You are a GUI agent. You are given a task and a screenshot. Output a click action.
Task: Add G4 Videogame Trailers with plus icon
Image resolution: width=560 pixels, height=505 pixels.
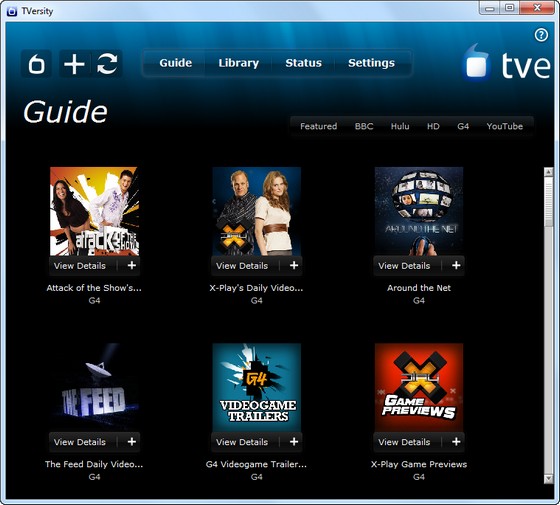click(294, 442)
